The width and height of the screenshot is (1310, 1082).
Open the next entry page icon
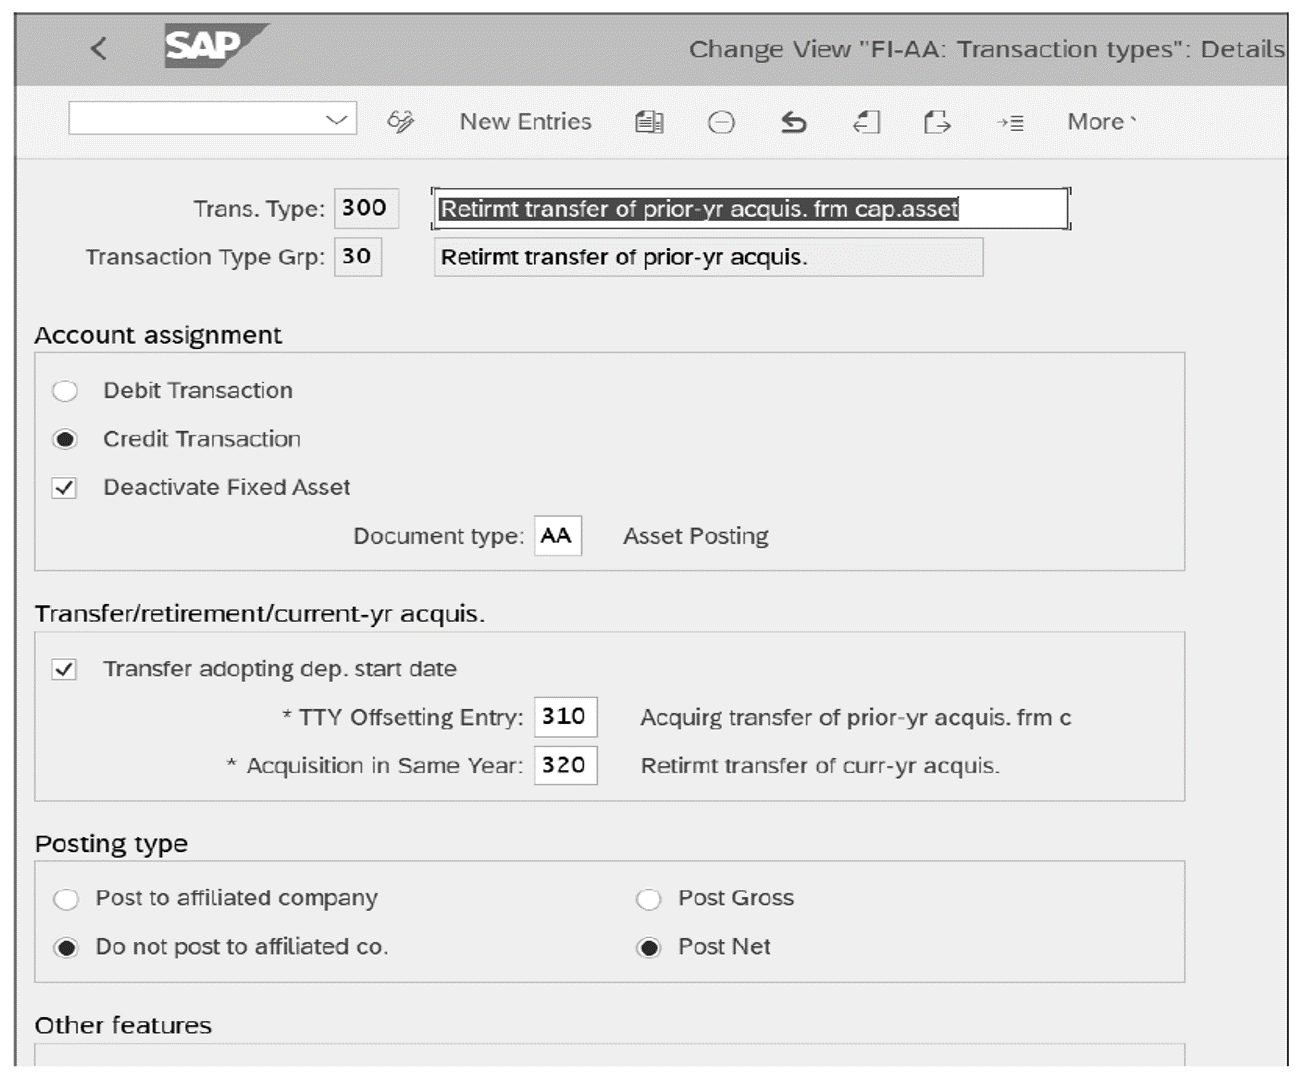click(x=937, y=121)
